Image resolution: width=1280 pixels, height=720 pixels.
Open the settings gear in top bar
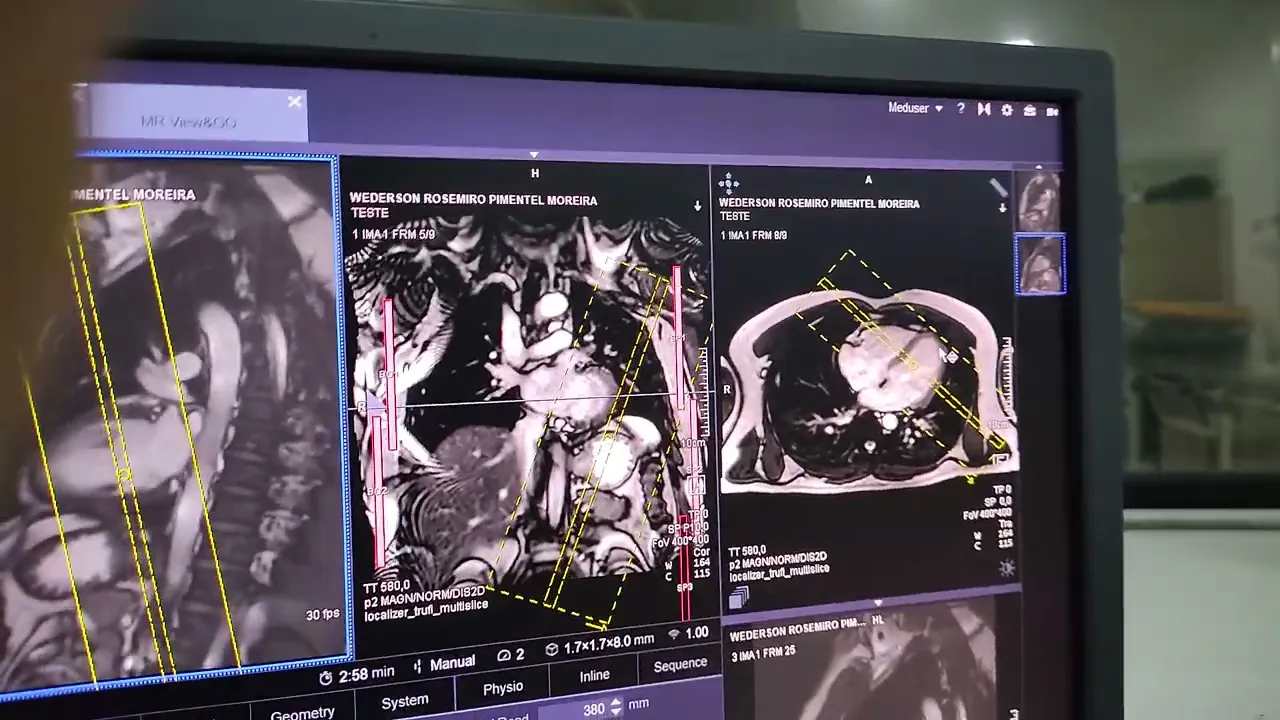coord(1007,110)
